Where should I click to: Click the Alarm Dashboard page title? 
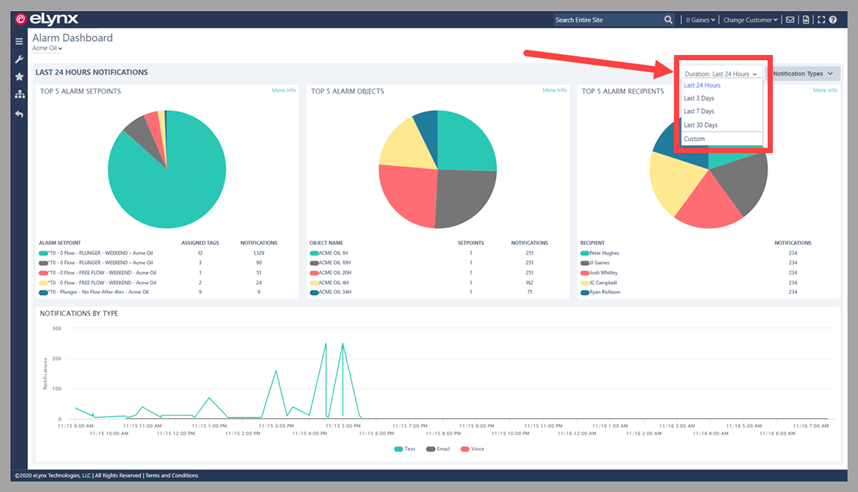coord(72,38)
